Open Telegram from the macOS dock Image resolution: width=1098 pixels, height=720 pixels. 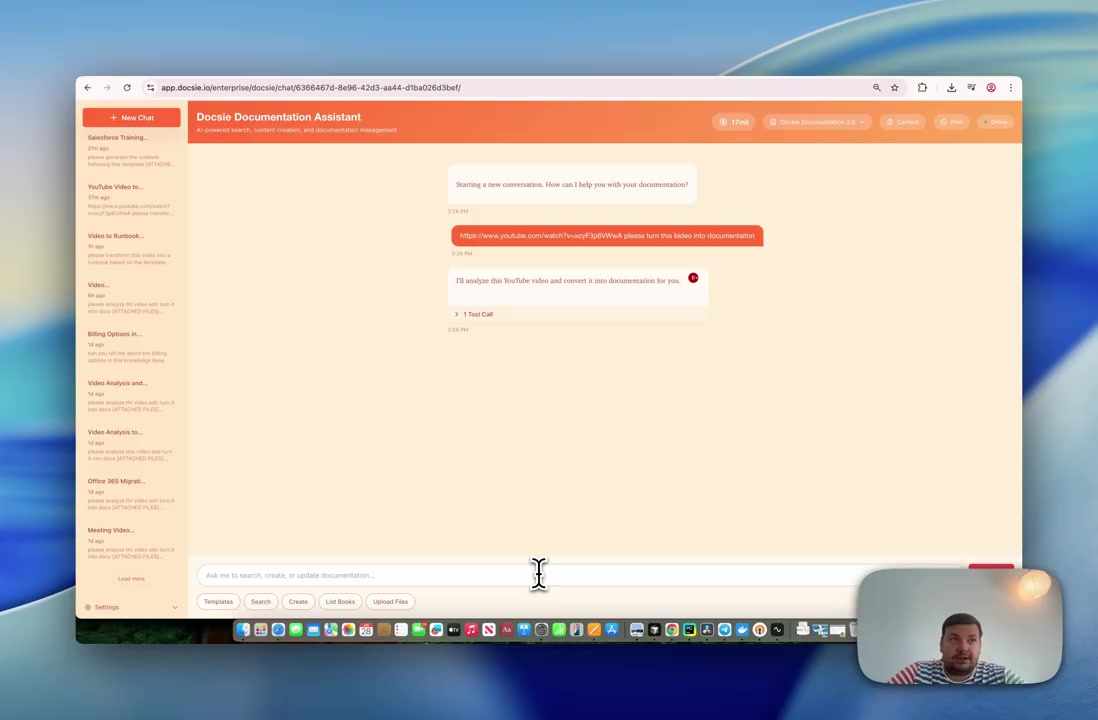724,630
